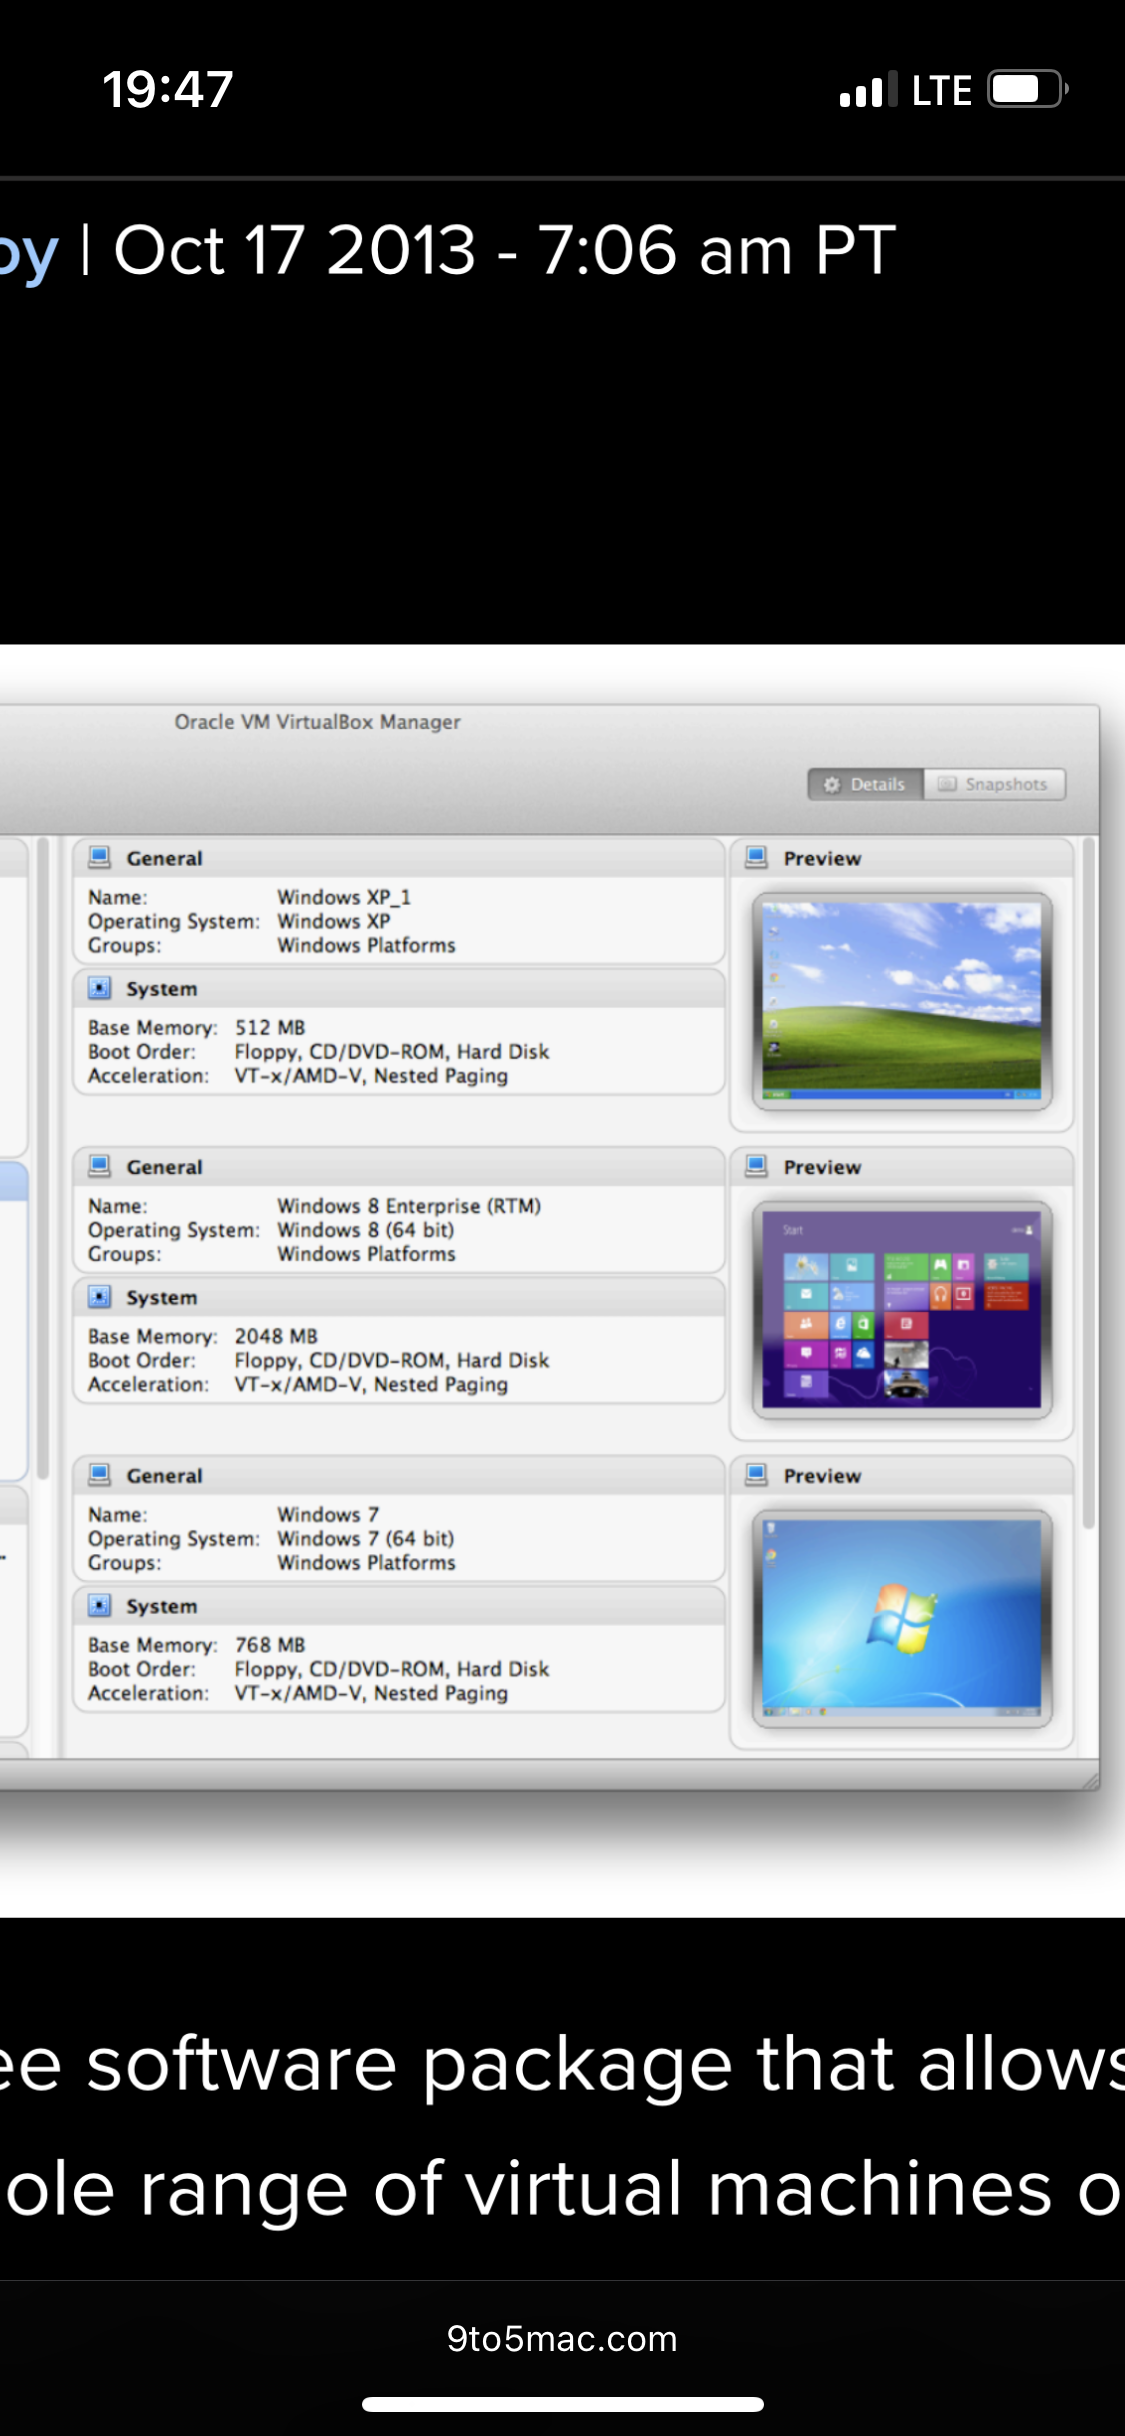
Task: Click Preview header above Windows XP thumbnail
Action: coord(902,858)
